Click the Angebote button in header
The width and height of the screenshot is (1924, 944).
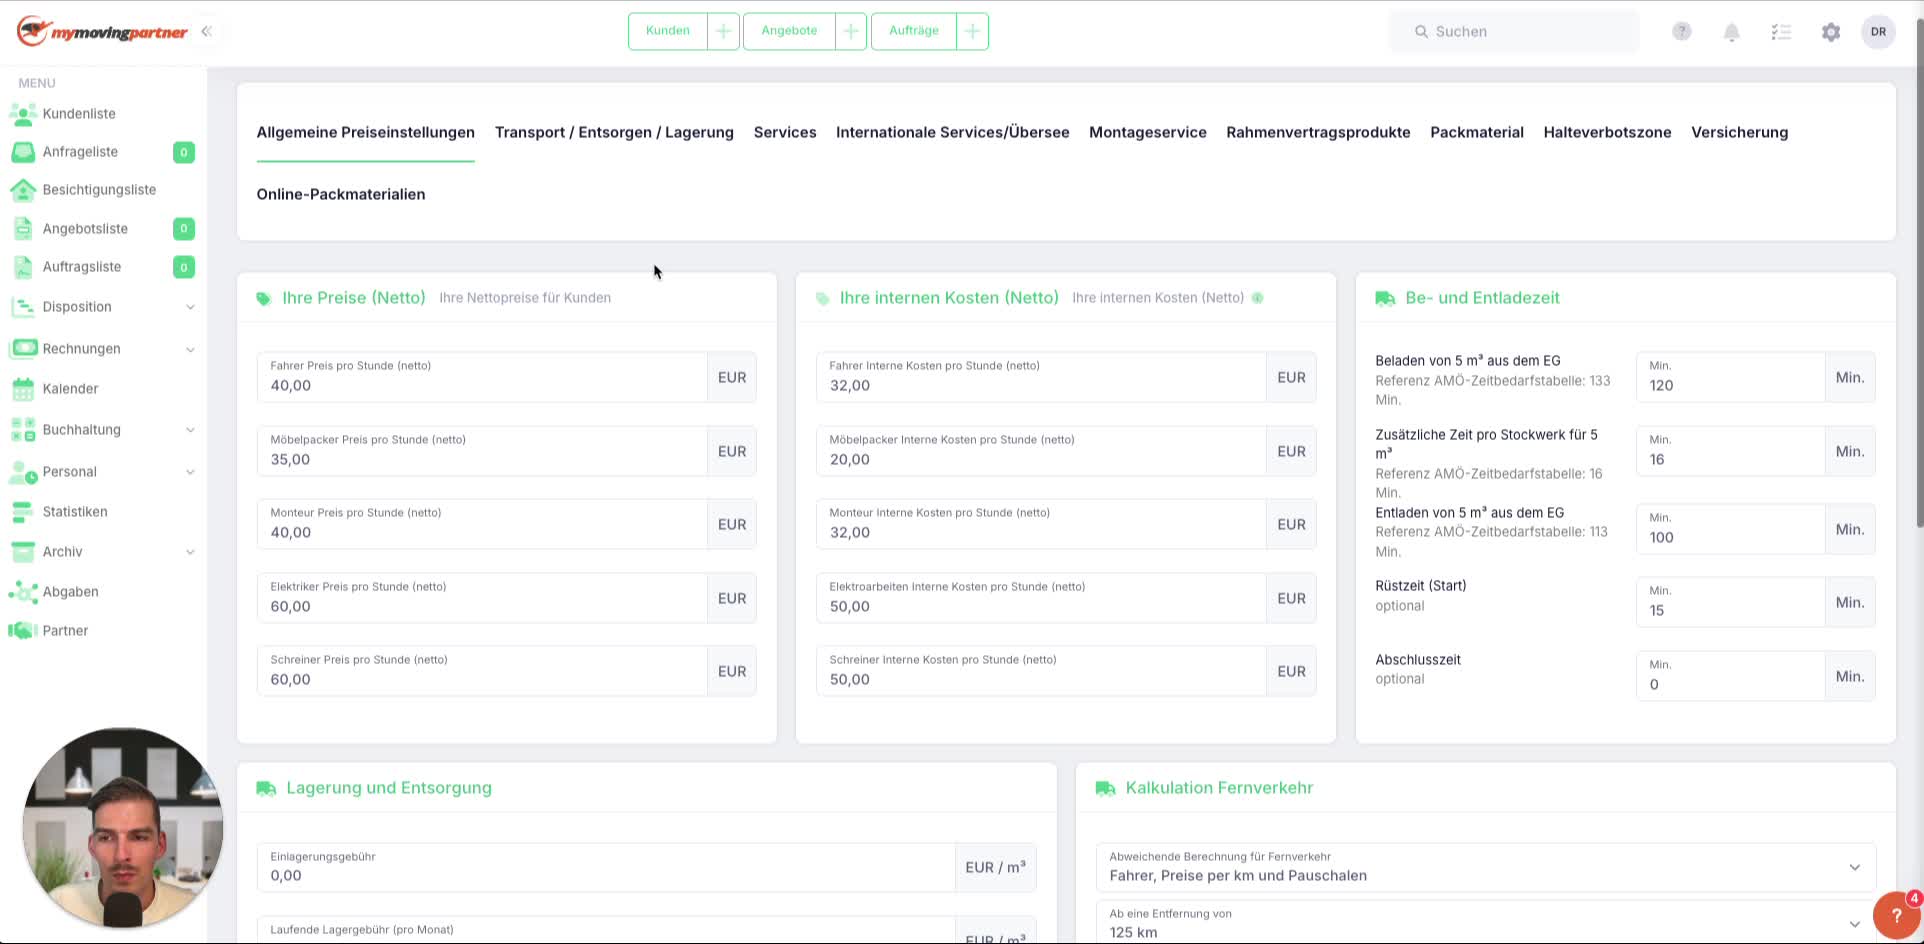click(789, 31)
